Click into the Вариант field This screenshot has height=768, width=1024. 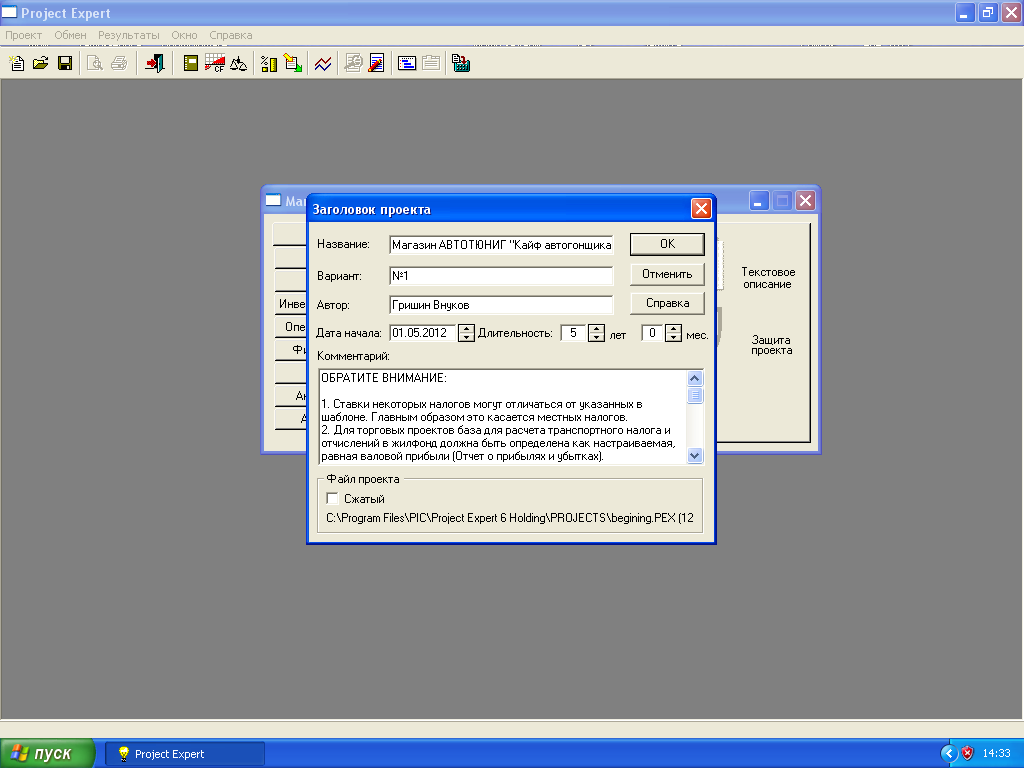[501, 276]
